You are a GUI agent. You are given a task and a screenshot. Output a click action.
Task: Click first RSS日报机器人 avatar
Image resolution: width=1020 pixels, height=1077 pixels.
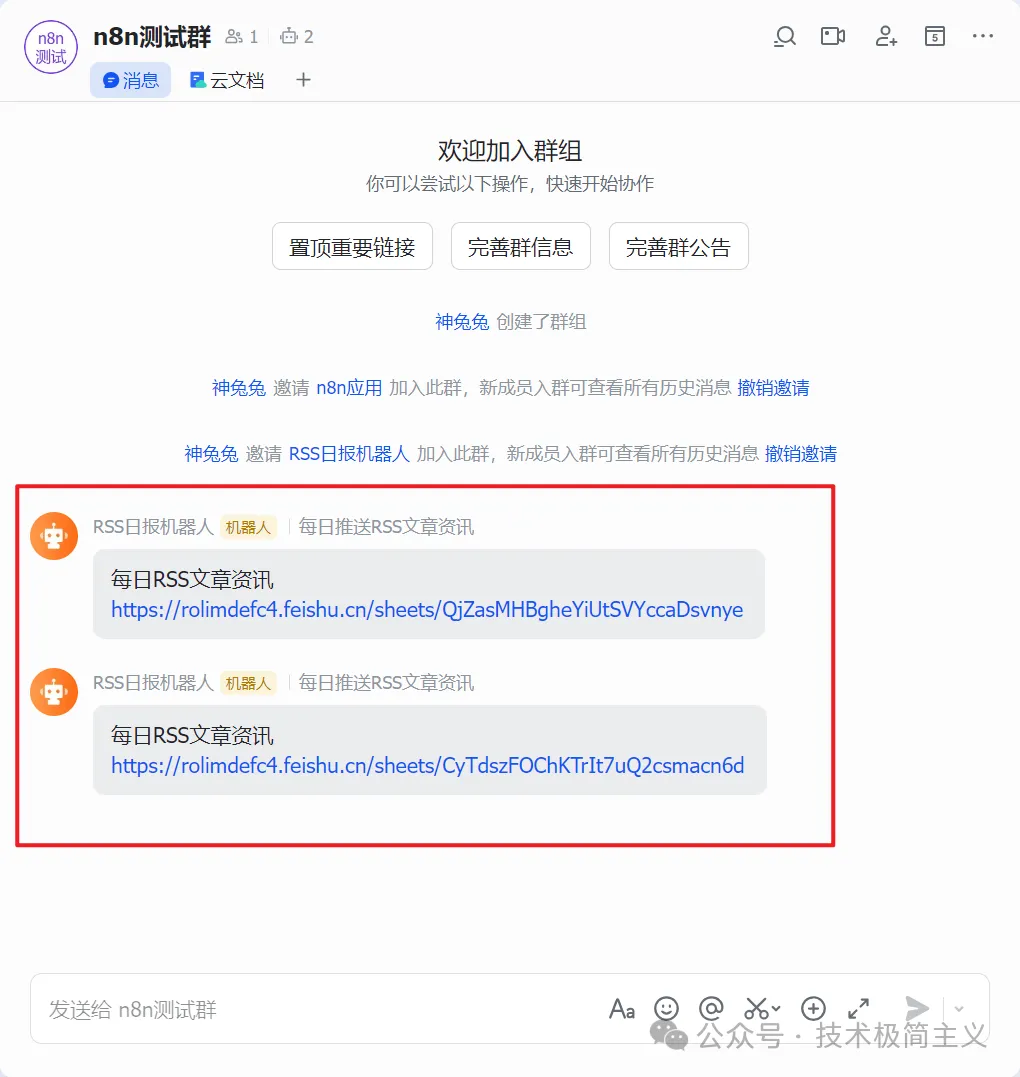[54, 536]
